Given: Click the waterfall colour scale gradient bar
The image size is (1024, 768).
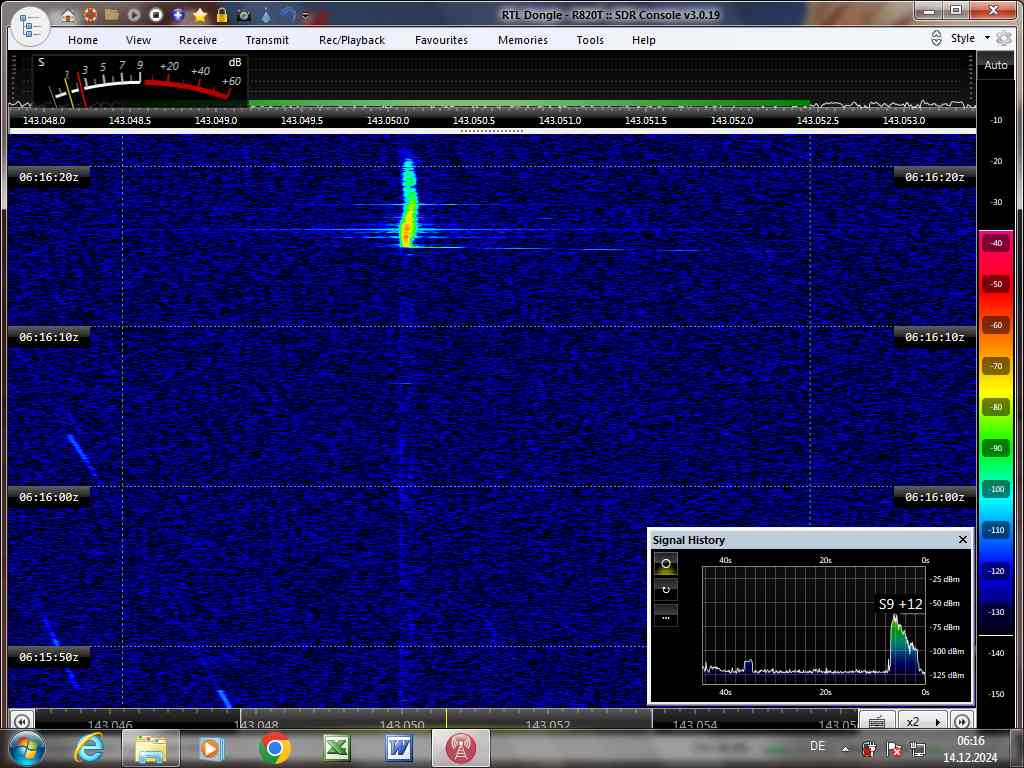Looking at the screenshot, I should coord(996,431).
